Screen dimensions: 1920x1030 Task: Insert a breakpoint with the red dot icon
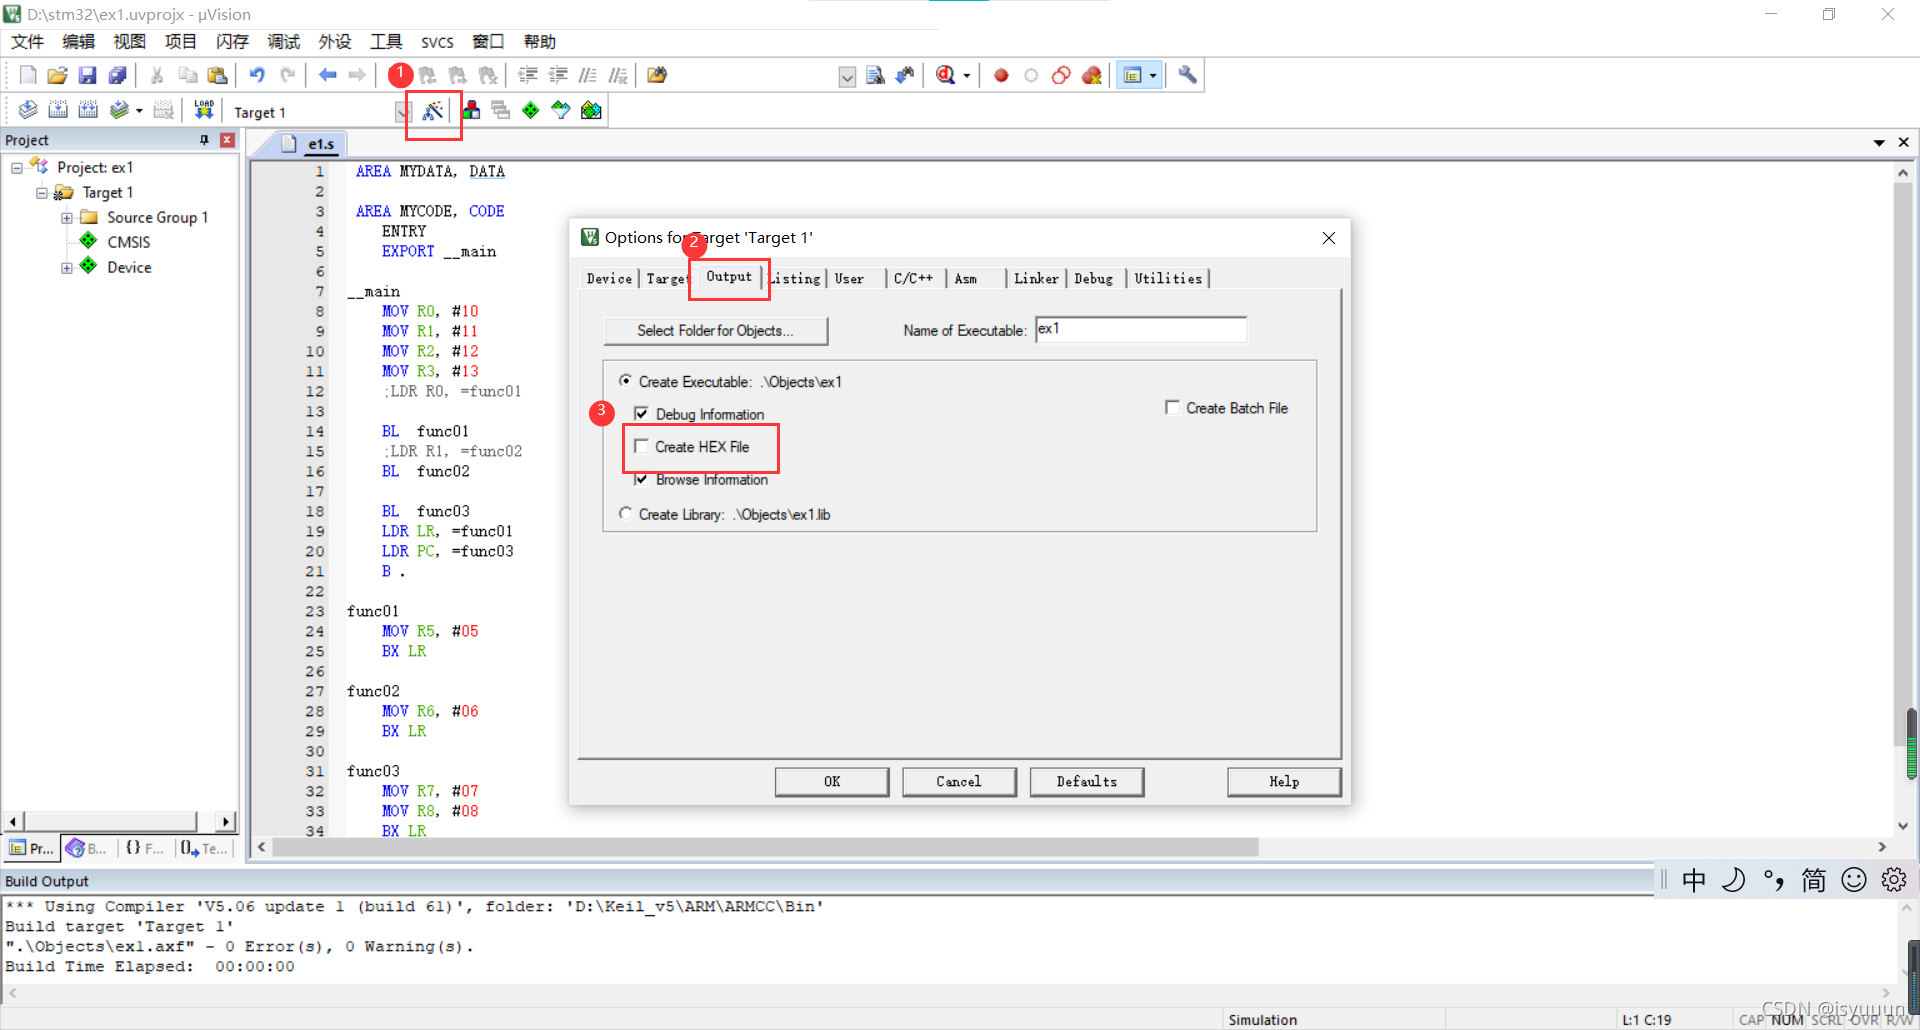tap(1001, 75)
